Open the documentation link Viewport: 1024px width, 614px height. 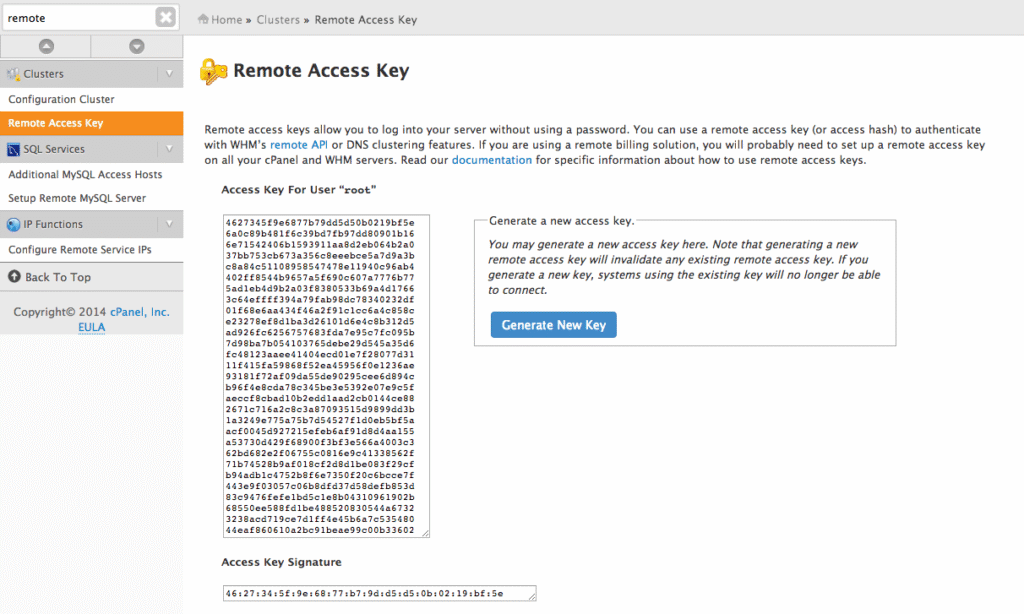pyautogui.click(x=492, y=160)
